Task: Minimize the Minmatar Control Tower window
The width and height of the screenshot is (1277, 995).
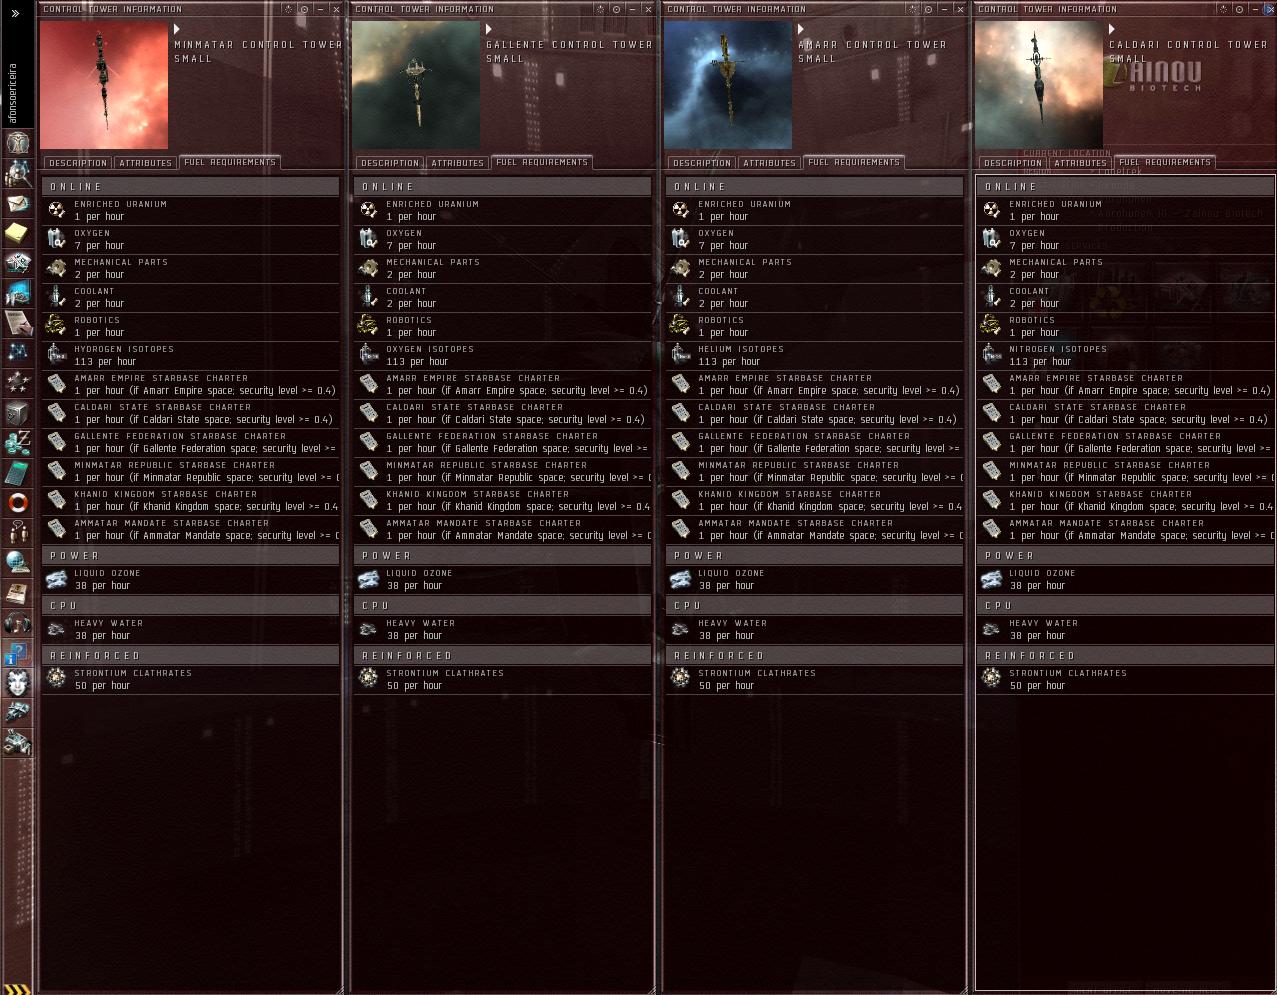Action: tap(320, 9)
